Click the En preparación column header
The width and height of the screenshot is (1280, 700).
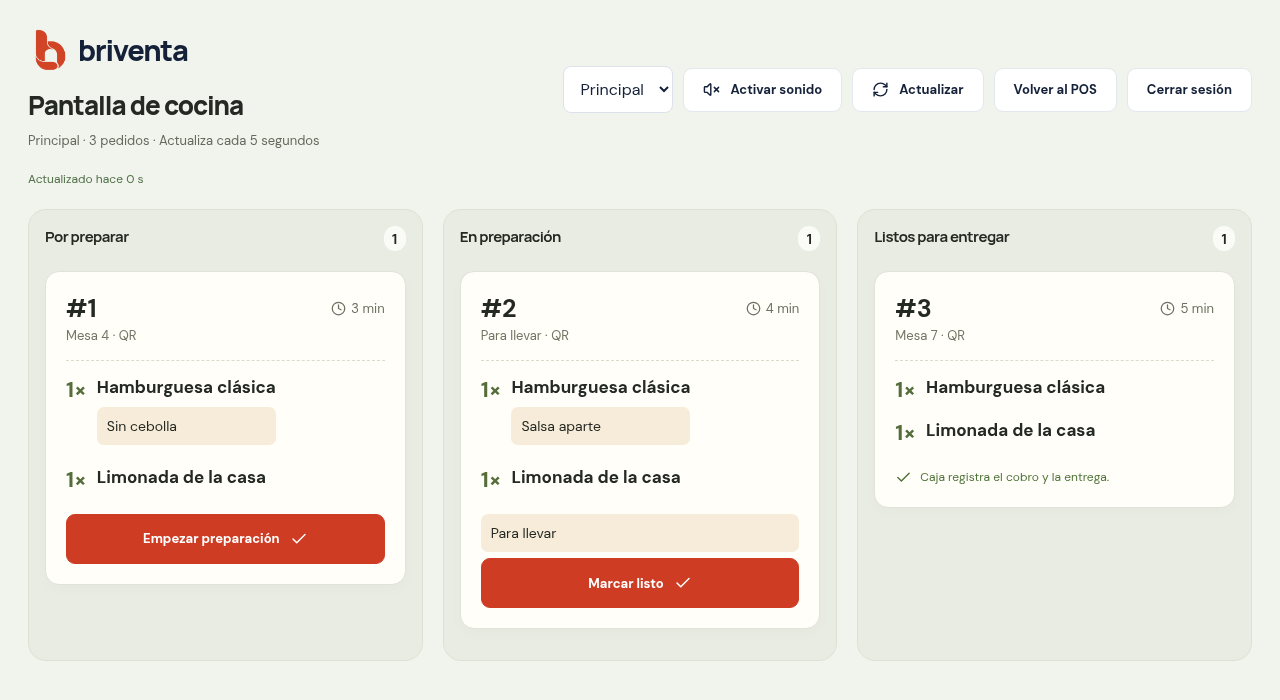pyautogui.click(x=510, y=237)
